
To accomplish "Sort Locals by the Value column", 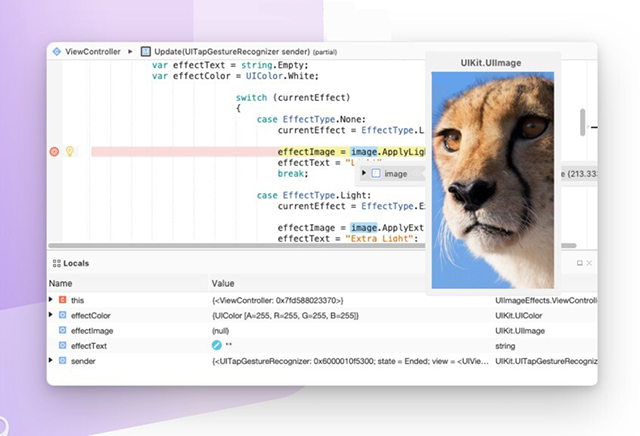I will pos(223,283).
